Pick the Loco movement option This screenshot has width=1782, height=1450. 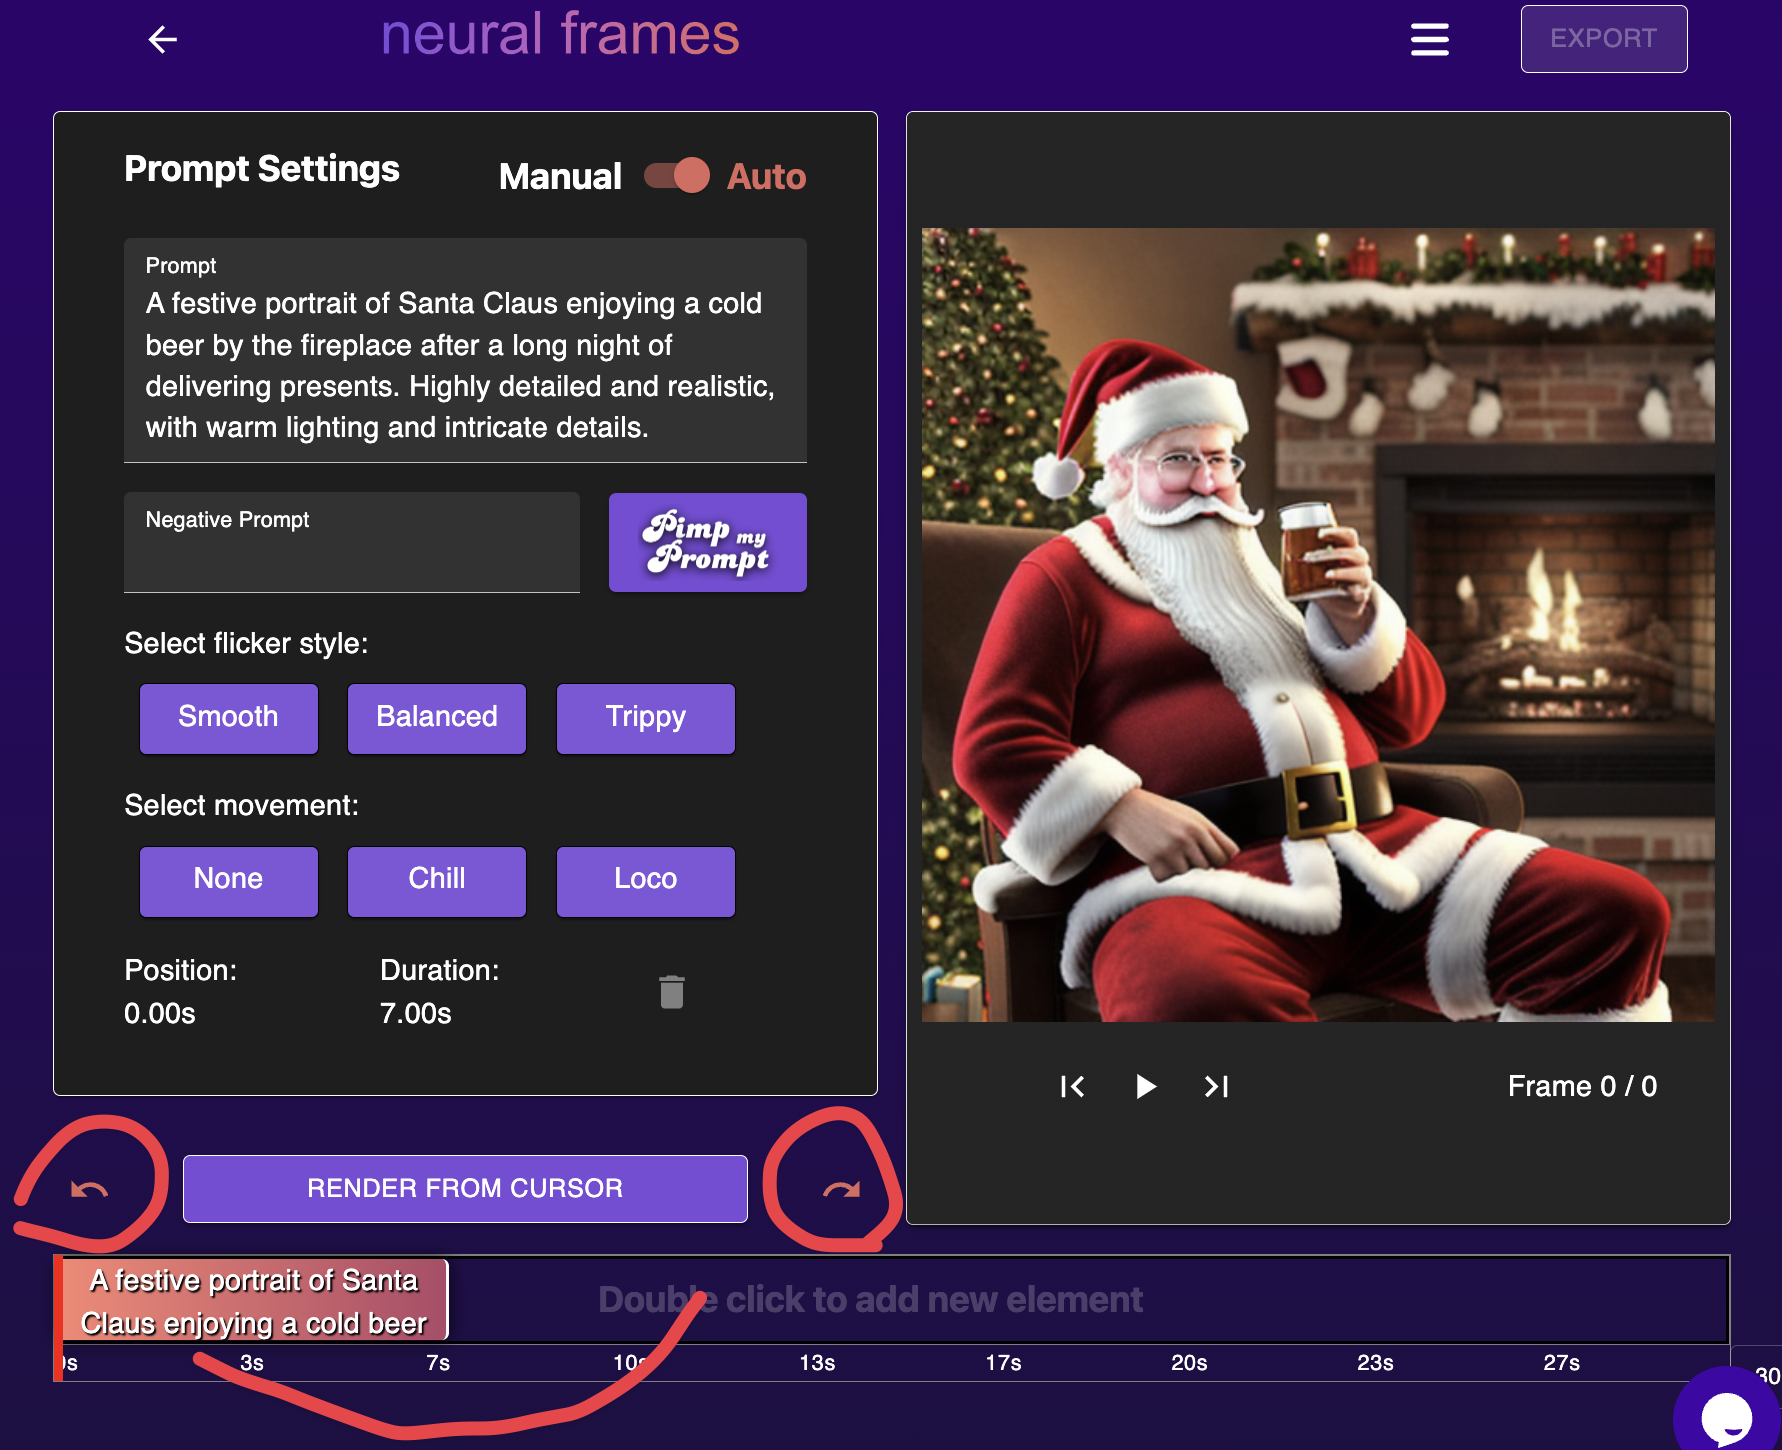(x=645, y=880)
